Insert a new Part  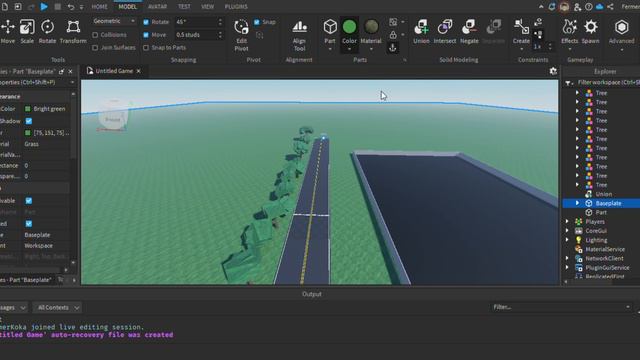pos(330,27)
